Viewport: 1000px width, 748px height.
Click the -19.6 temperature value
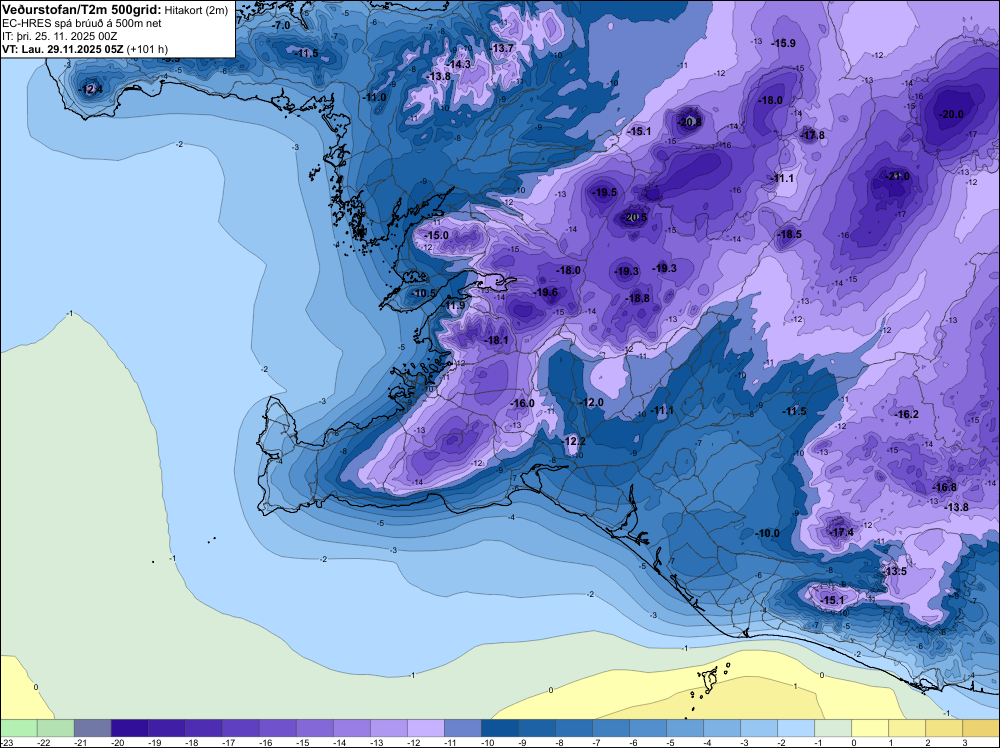pos(546,292)
